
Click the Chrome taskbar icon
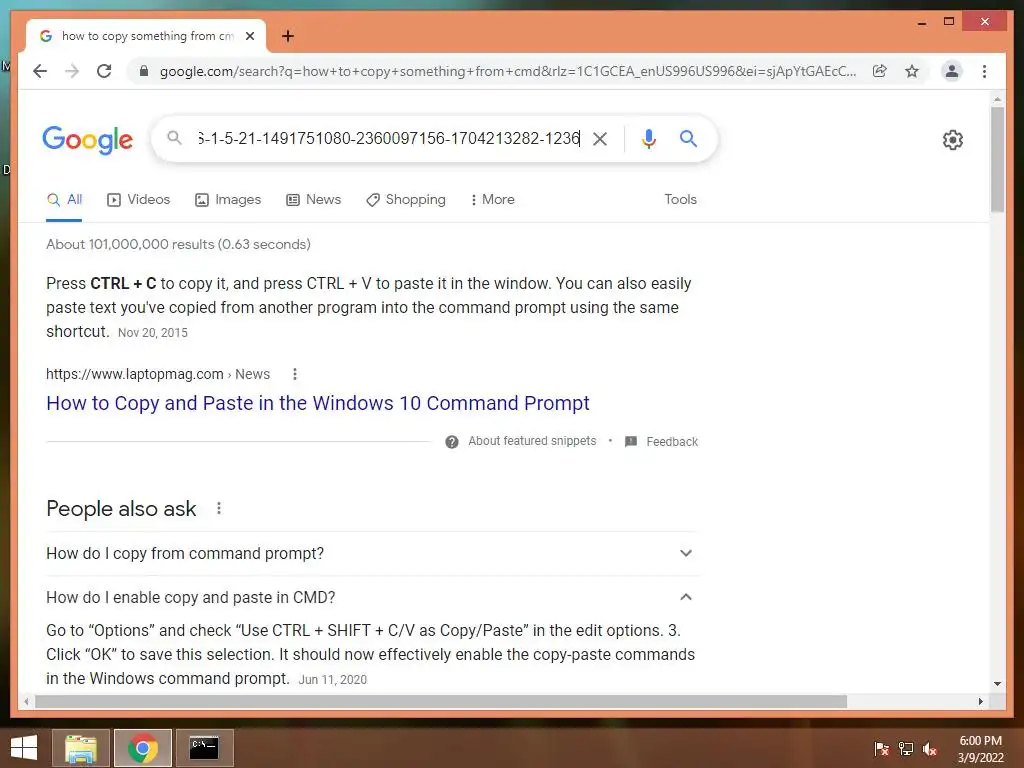click(x=143, y=748)
